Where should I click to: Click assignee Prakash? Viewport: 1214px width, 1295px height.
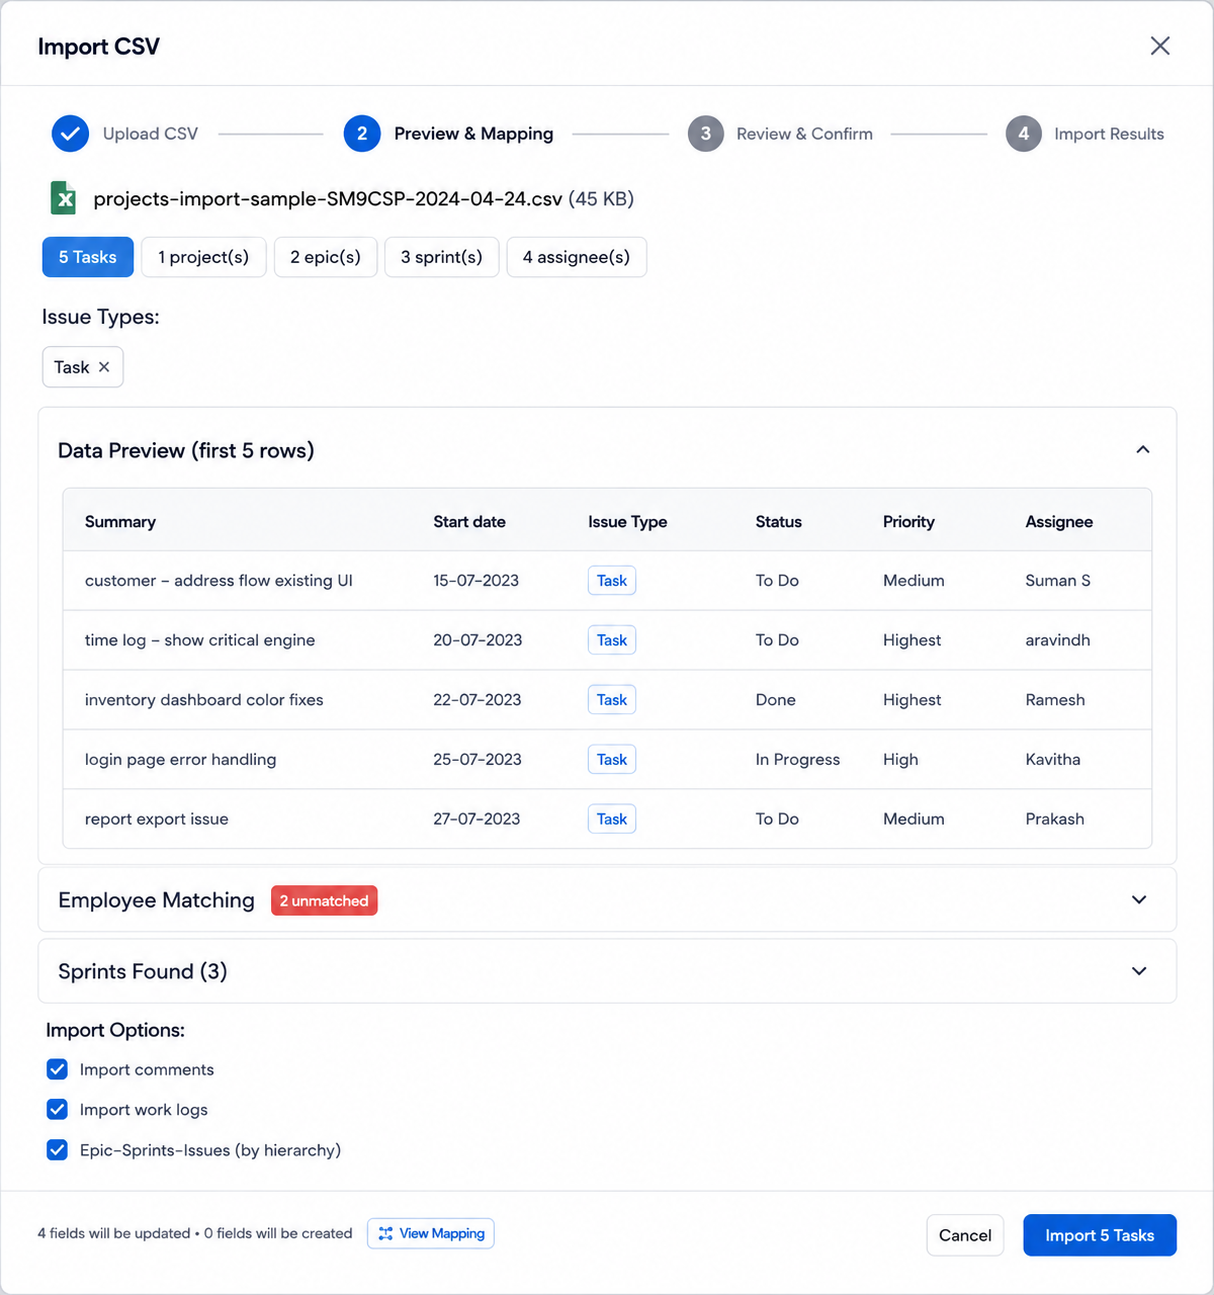(1055, 819)
